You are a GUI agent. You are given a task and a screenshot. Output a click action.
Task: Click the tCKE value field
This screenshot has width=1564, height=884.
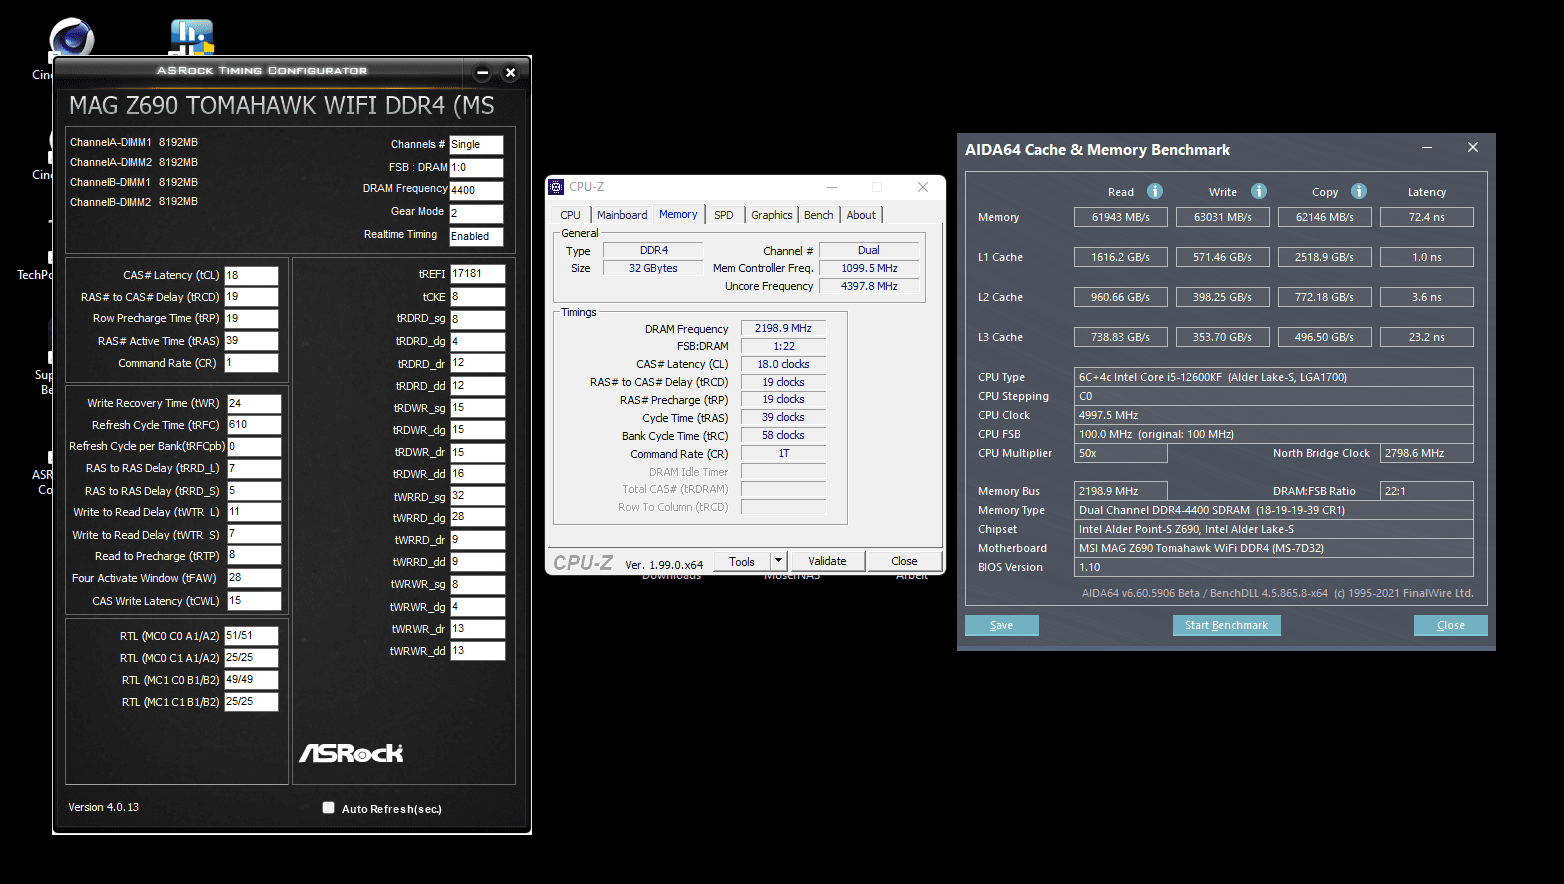point(477,297)
